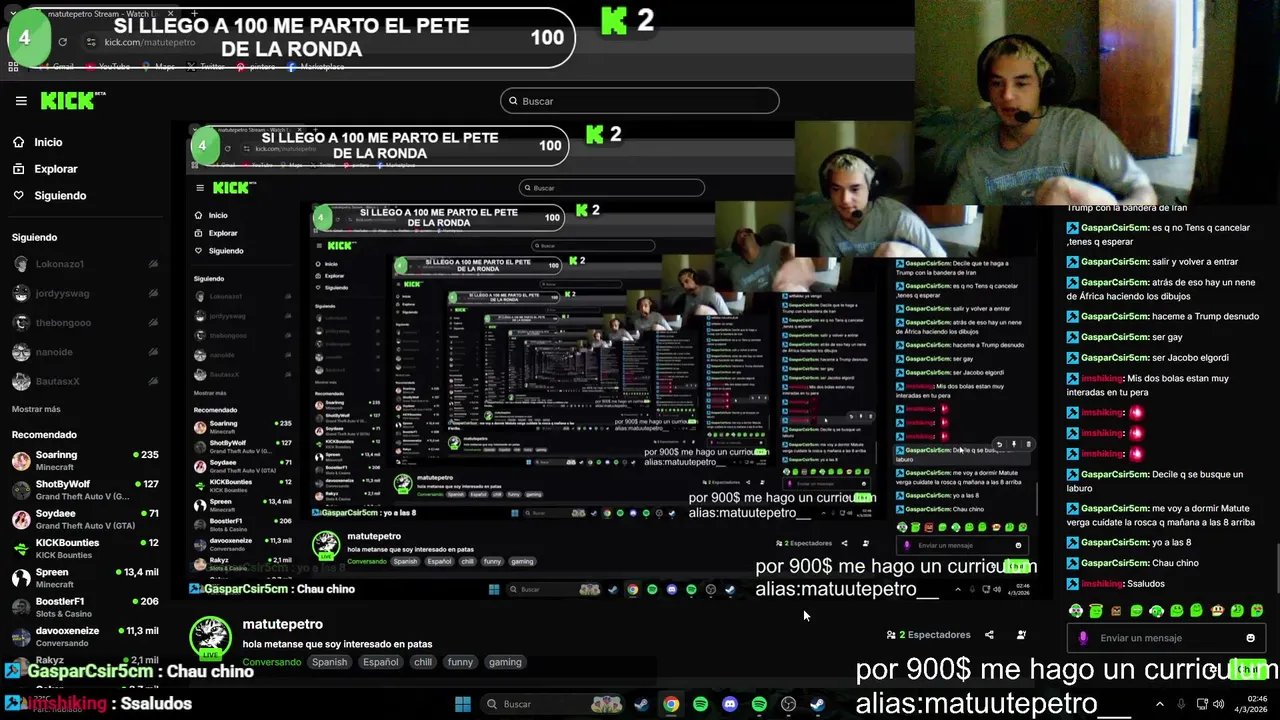Click Soarinng channel avatar
1280x720 pixels.
pyautogui.click(x=21, y=461)
